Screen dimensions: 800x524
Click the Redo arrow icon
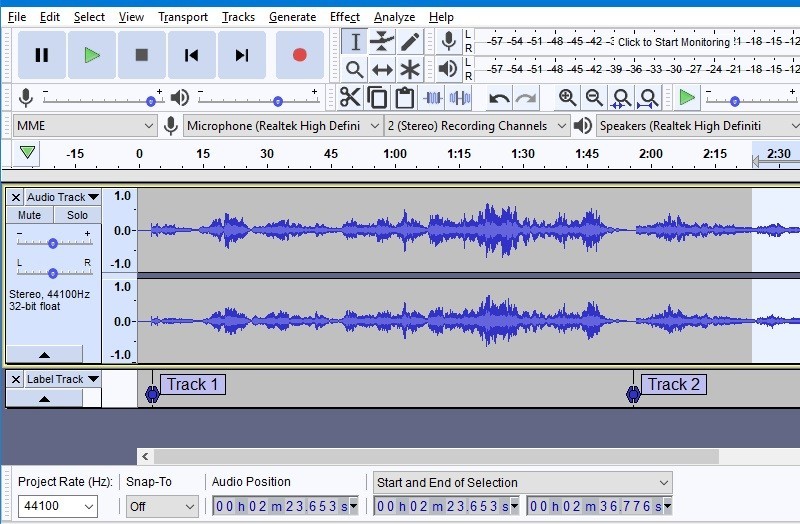click(x=526, y=97)
